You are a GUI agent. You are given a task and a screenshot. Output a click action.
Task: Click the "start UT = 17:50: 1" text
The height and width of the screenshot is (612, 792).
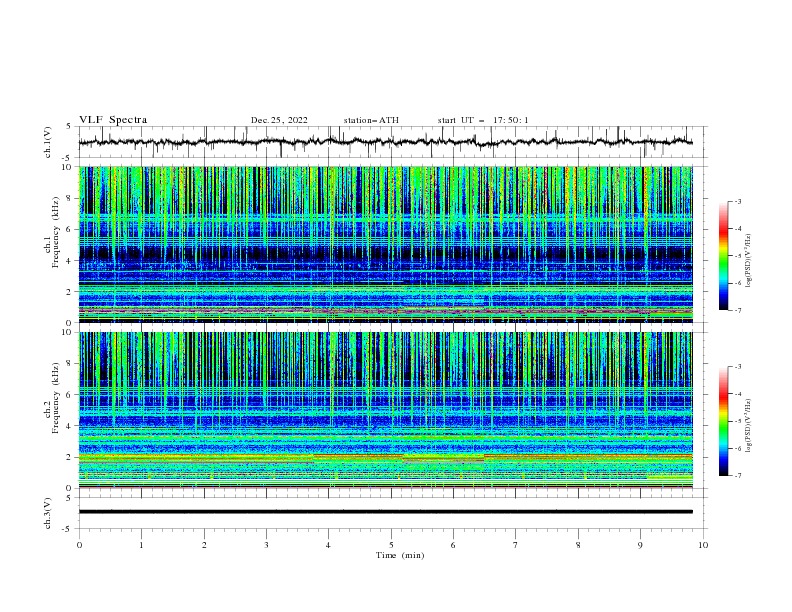pyautogui.click(x=483, y=120)
